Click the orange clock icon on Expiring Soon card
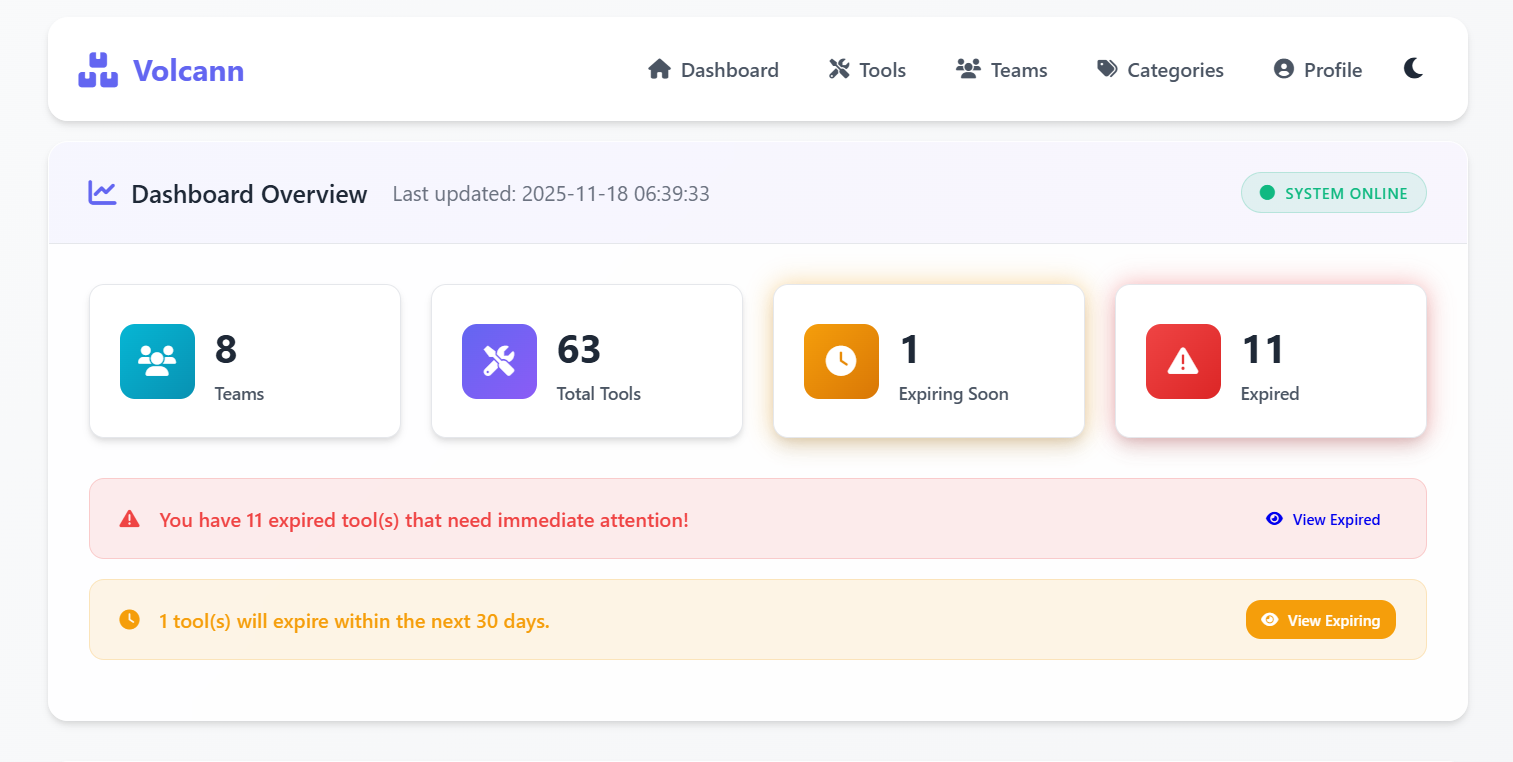1513x762 pixels. [x=841, y=361]
